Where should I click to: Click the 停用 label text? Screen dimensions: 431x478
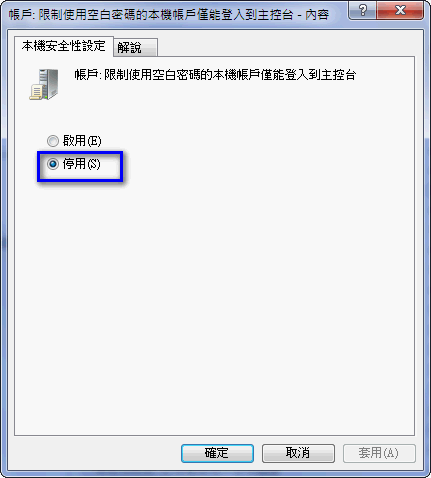pos(74,164)
